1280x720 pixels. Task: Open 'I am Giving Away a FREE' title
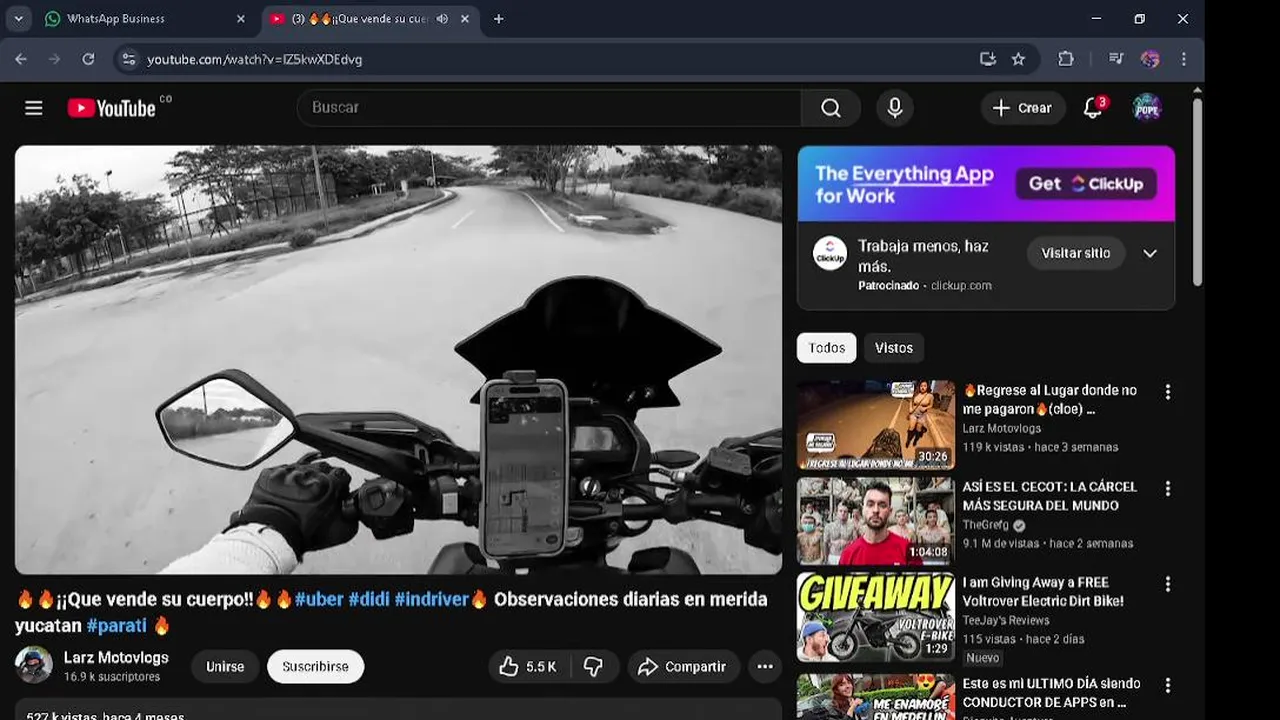point(1043,592)
